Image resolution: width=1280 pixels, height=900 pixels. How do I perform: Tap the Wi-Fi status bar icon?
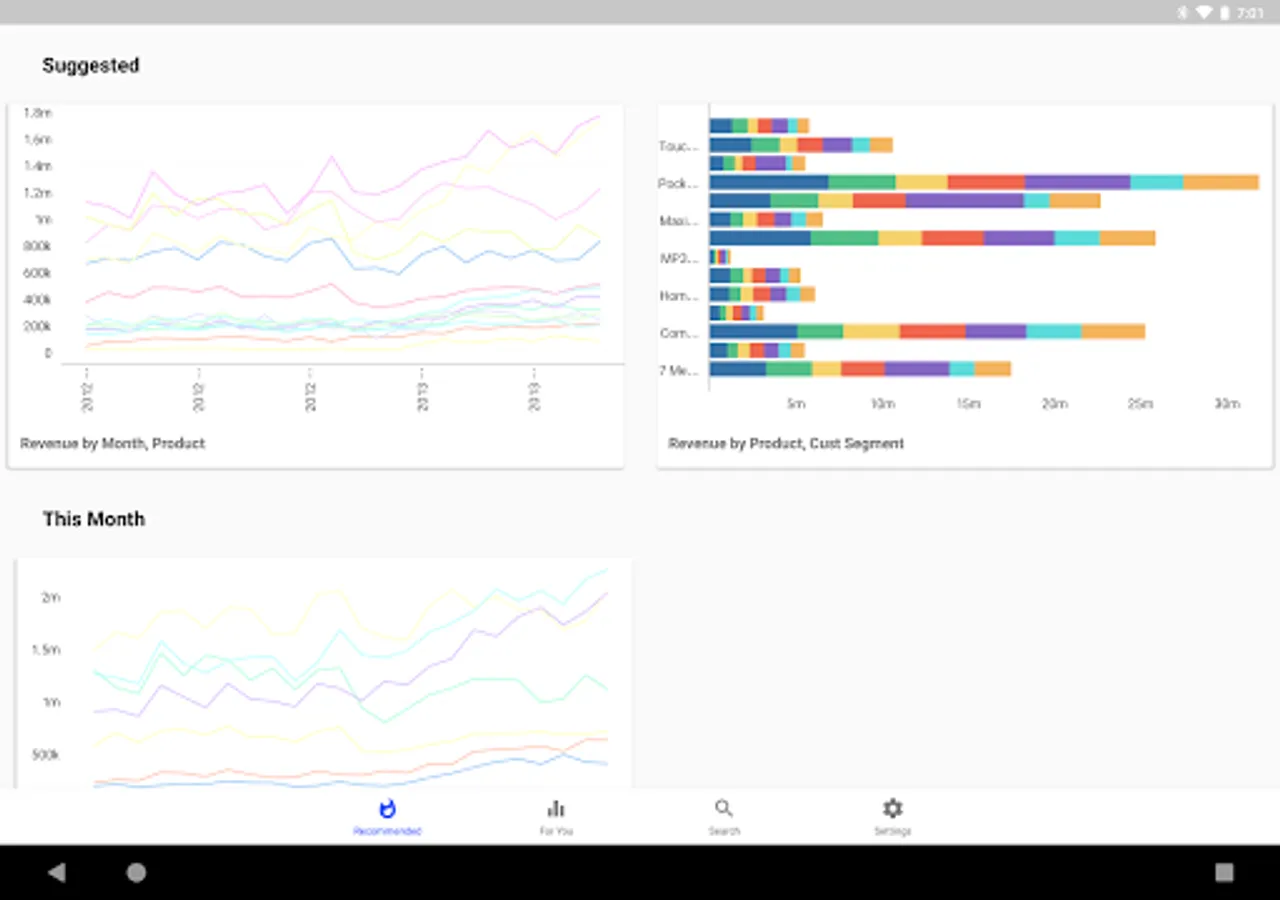[1203, 12]
